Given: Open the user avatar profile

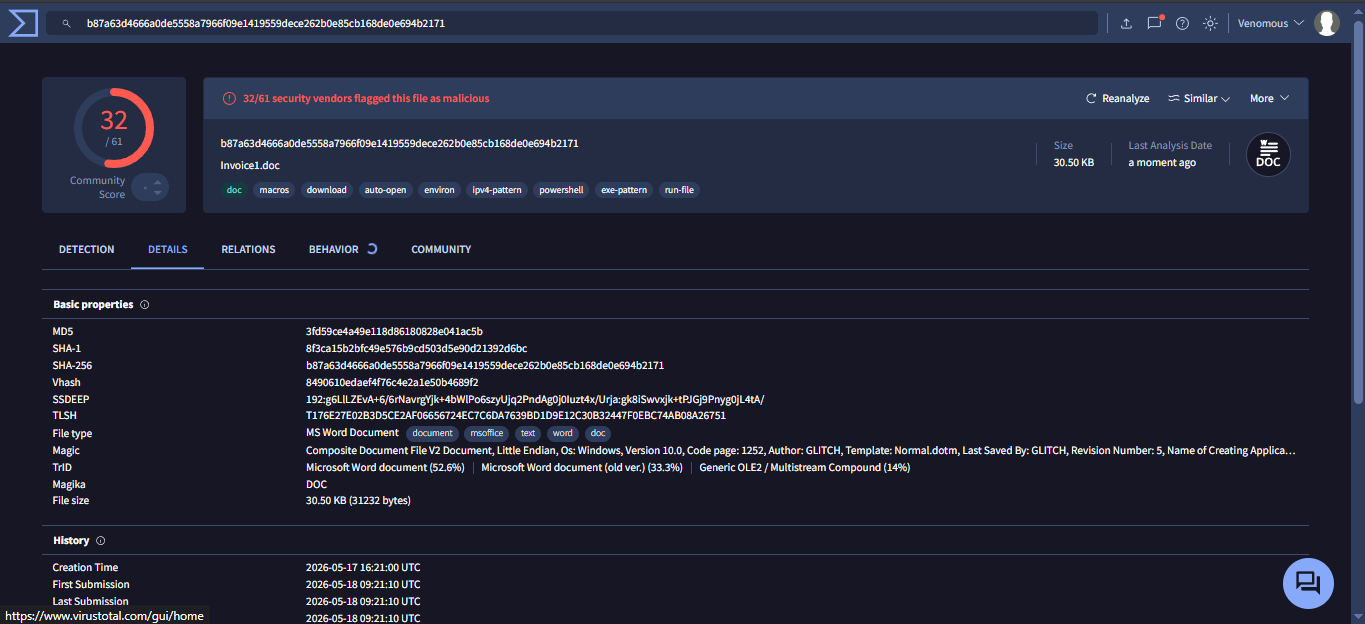Looking at the screenshot, I should click(1327, 23).
